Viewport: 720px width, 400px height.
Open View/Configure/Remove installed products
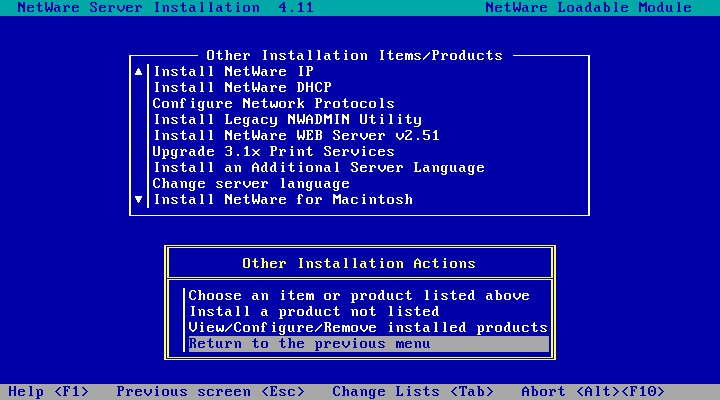pos(368,327)
